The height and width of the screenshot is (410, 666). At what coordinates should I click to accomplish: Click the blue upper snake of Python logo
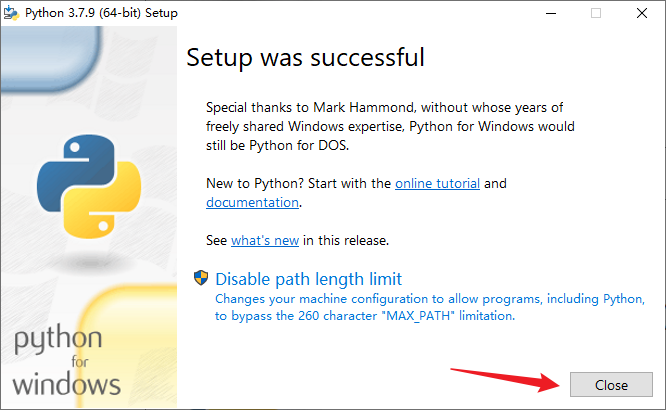coord(76,170)
